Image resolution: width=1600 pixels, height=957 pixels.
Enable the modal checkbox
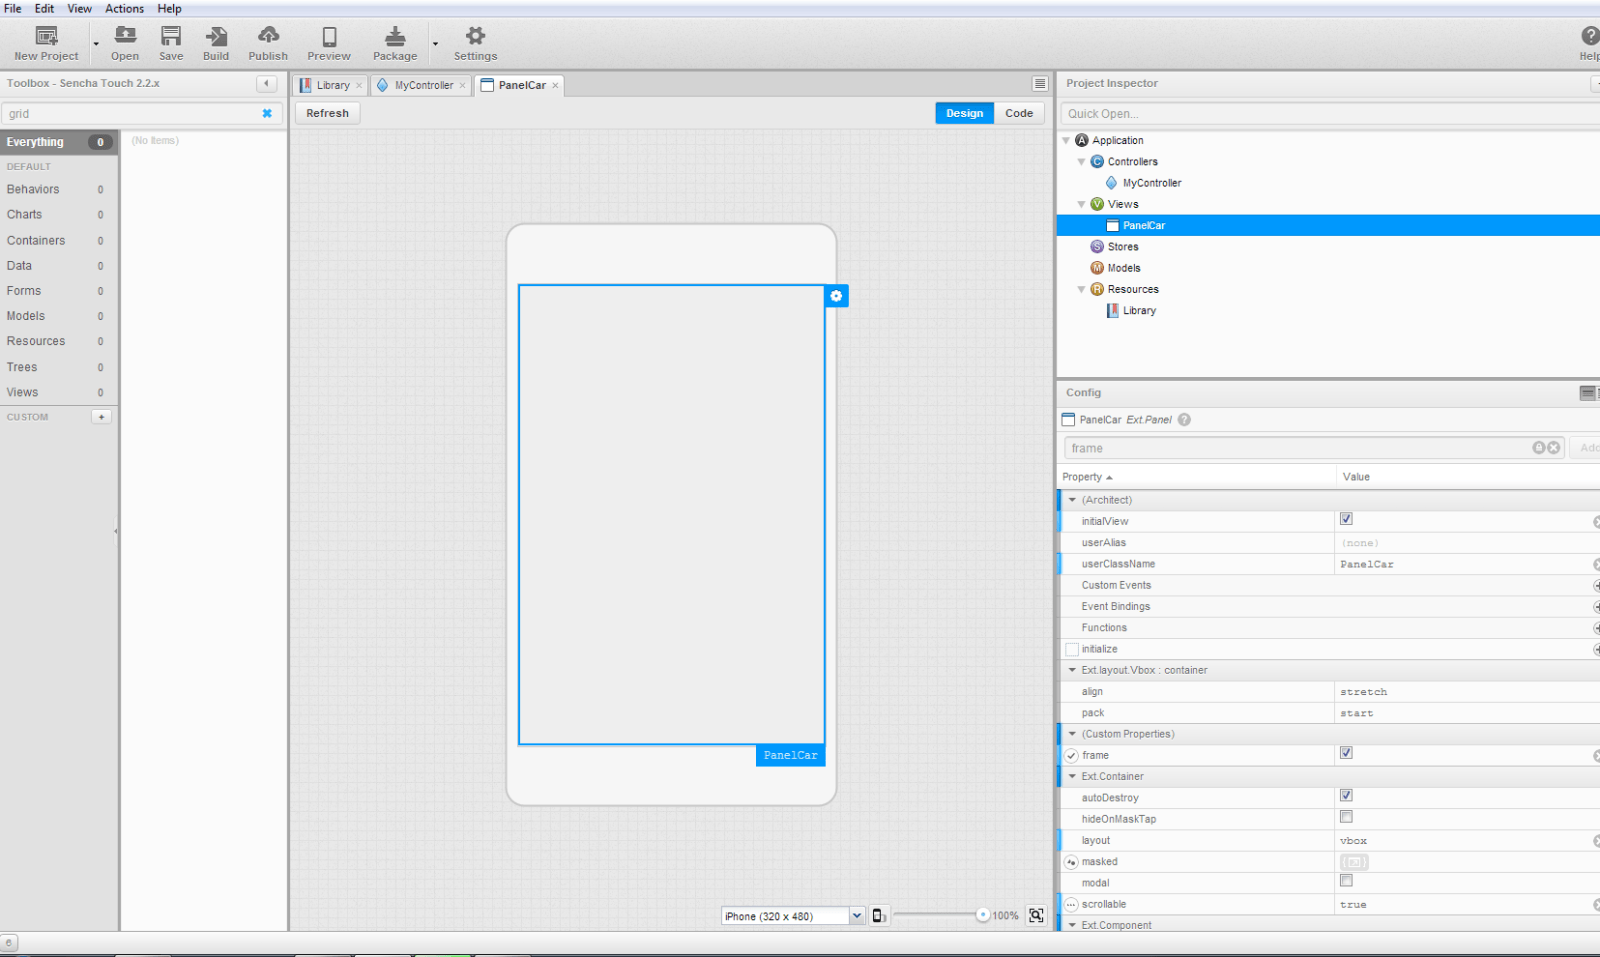pos(1346,881)
